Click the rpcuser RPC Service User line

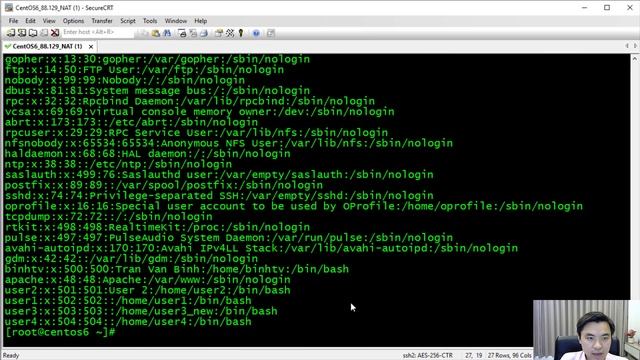coord(196,133)
